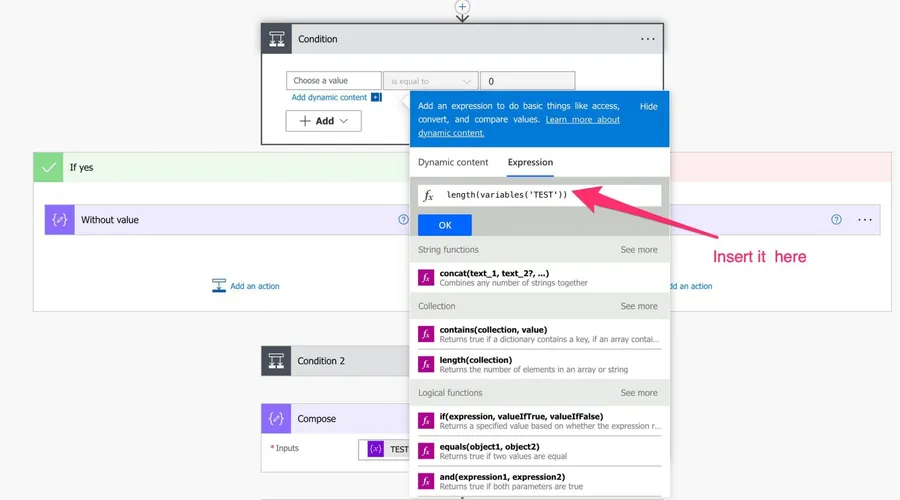Click the Hide link in blue panel
This screenshot has height=500, width=900.
(x=648, y=106)
